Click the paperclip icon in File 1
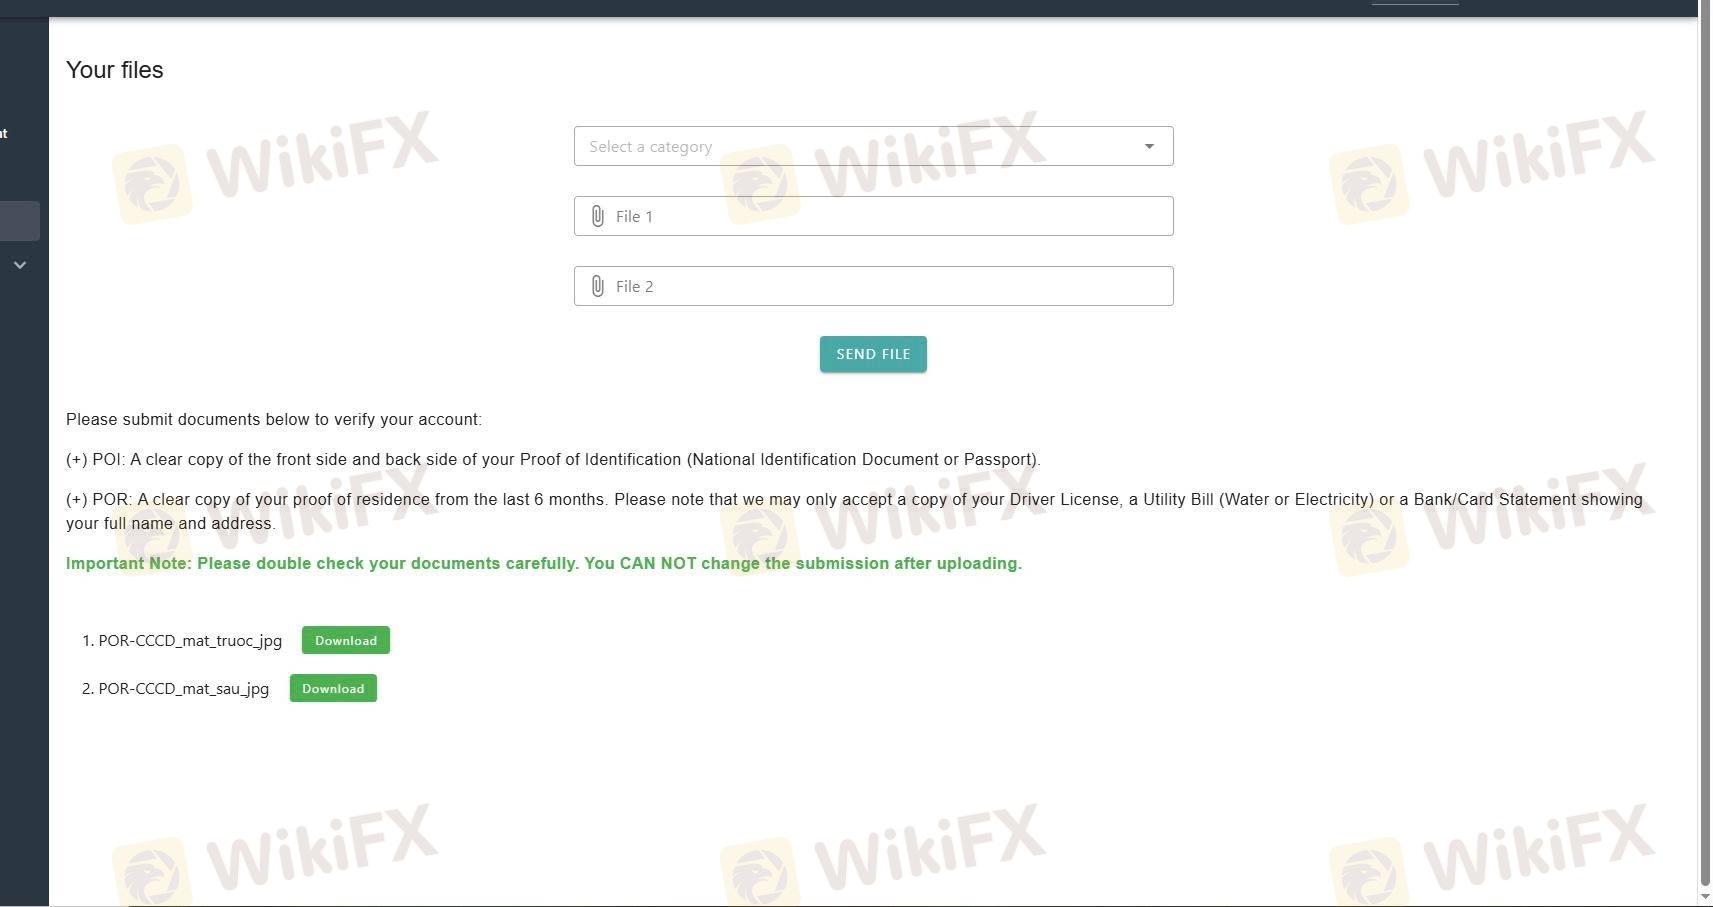This screenshot has height=907, width=1713. pos(597,216)
